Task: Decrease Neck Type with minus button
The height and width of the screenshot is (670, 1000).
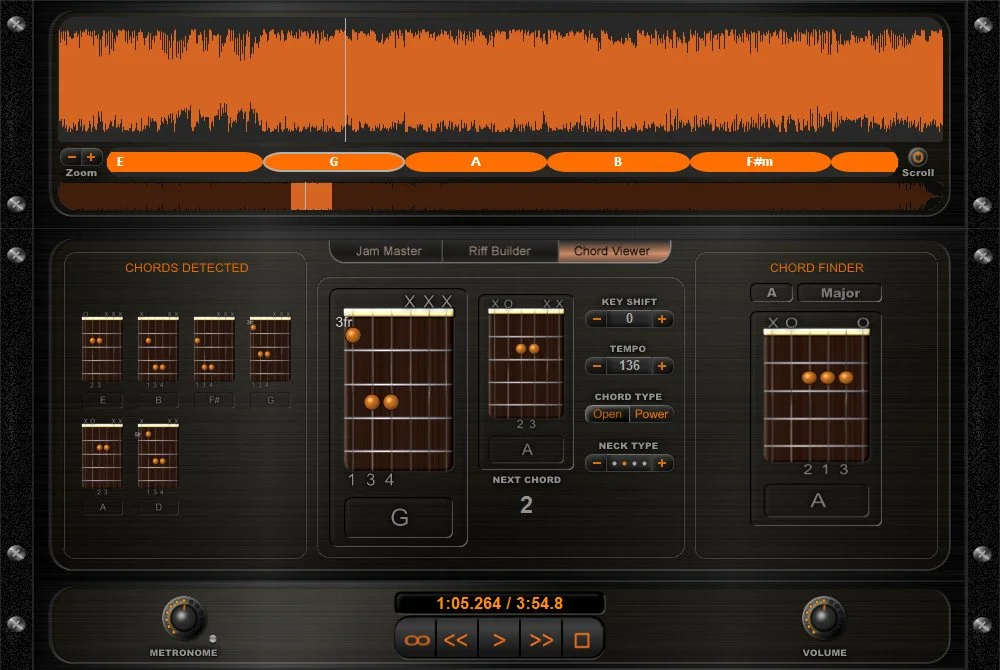Action: pyautogui.click(x=596, y=463)
